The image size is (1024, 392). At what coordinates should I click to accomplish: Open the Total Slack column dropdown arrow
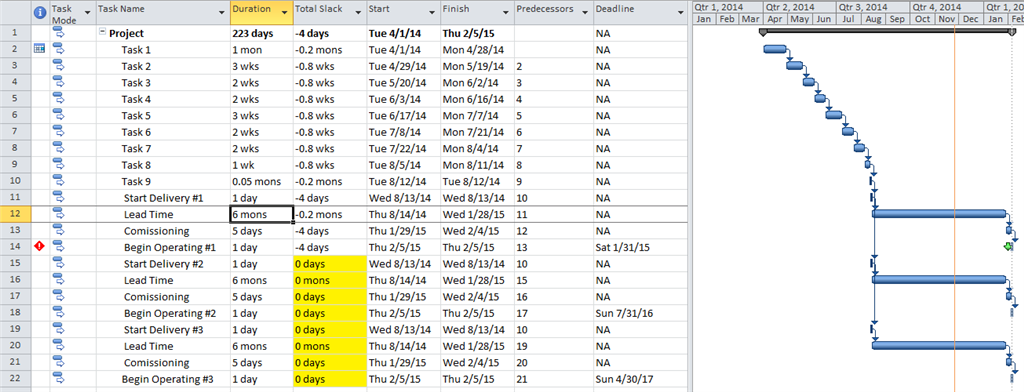(357, 12)
